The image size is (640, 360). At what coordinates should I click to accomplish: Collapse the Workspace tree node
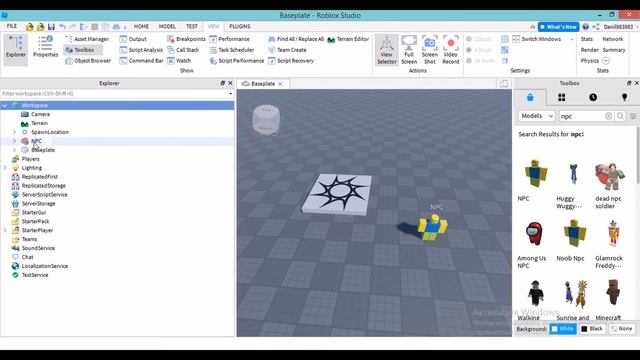click(5, 105)
